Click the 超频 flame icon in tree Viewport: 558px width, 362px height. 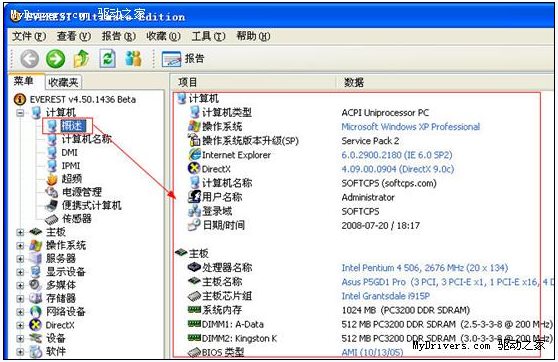click(52, 179)
